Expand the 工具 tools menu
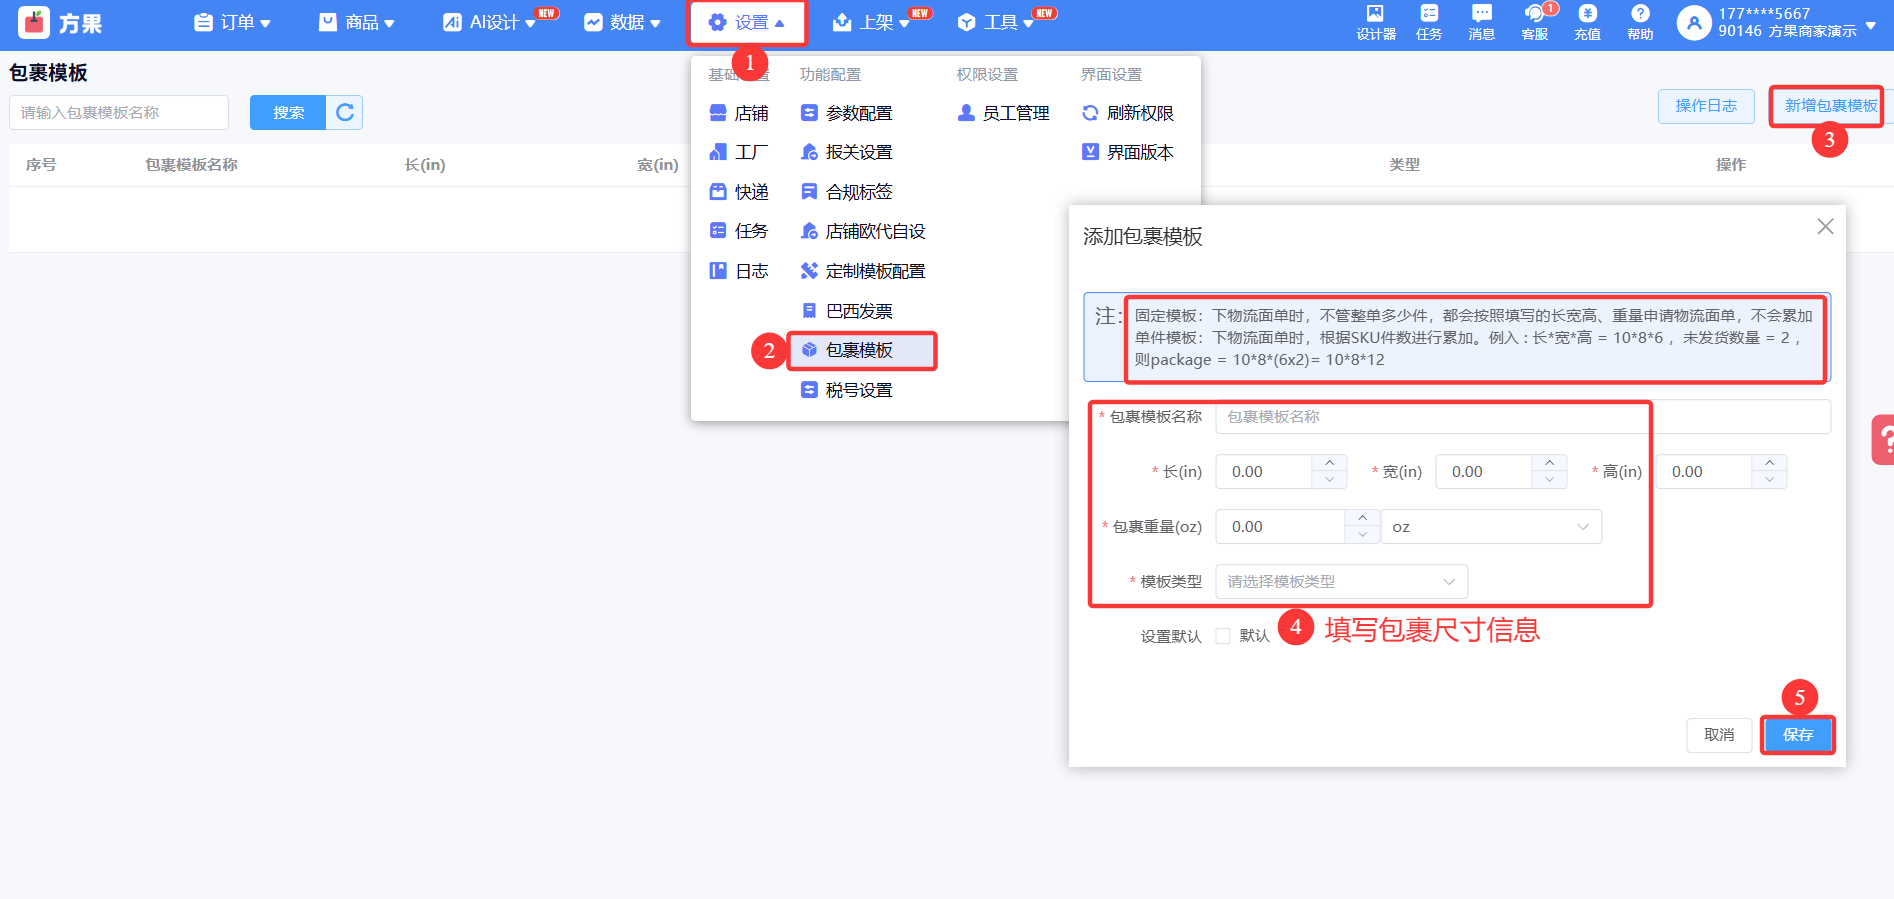 (x=995, y=23)
